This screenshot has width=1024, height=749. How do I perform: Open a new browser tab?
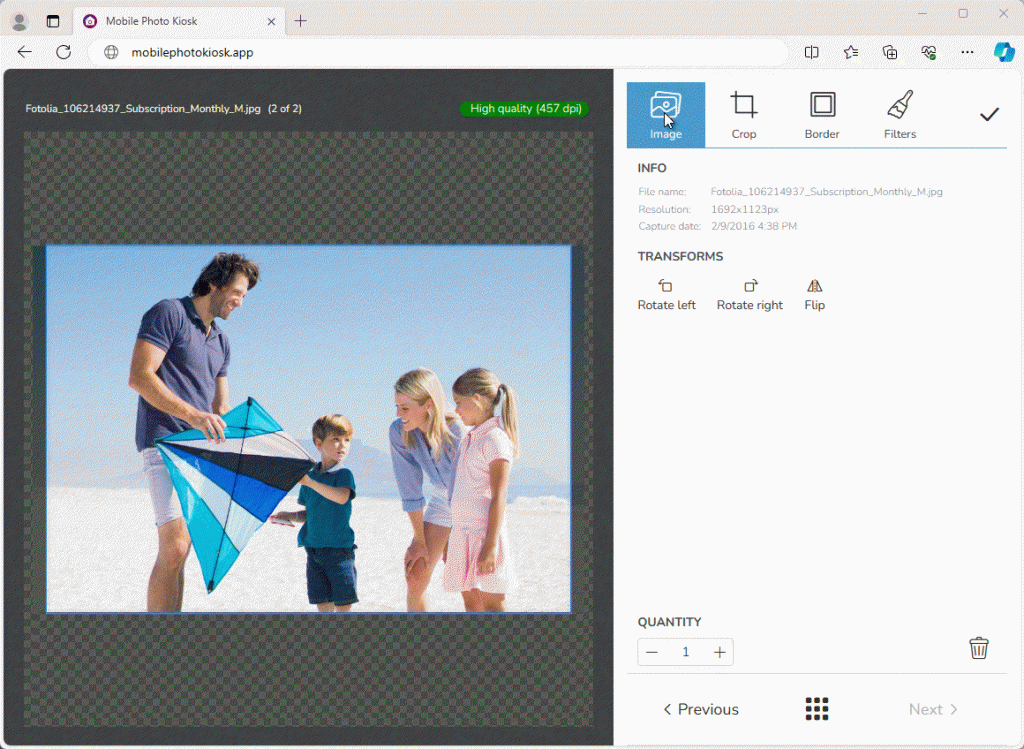click(x=300, y=21)
